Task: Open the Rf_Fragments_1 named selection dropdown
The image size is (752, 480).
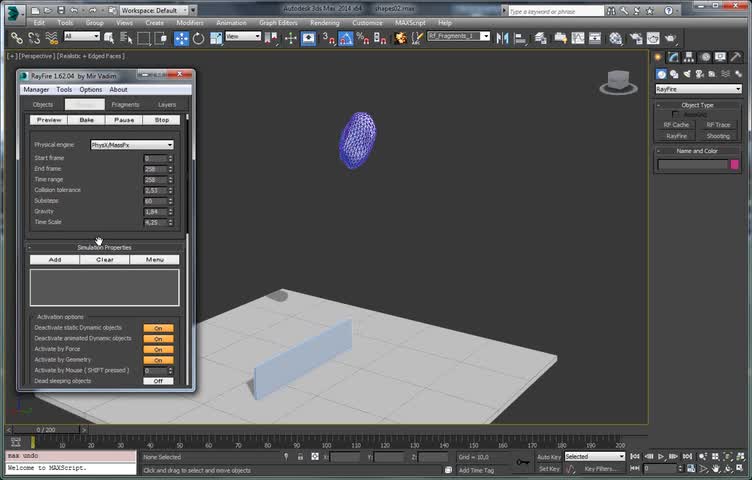Action: (x=459, y=36)
